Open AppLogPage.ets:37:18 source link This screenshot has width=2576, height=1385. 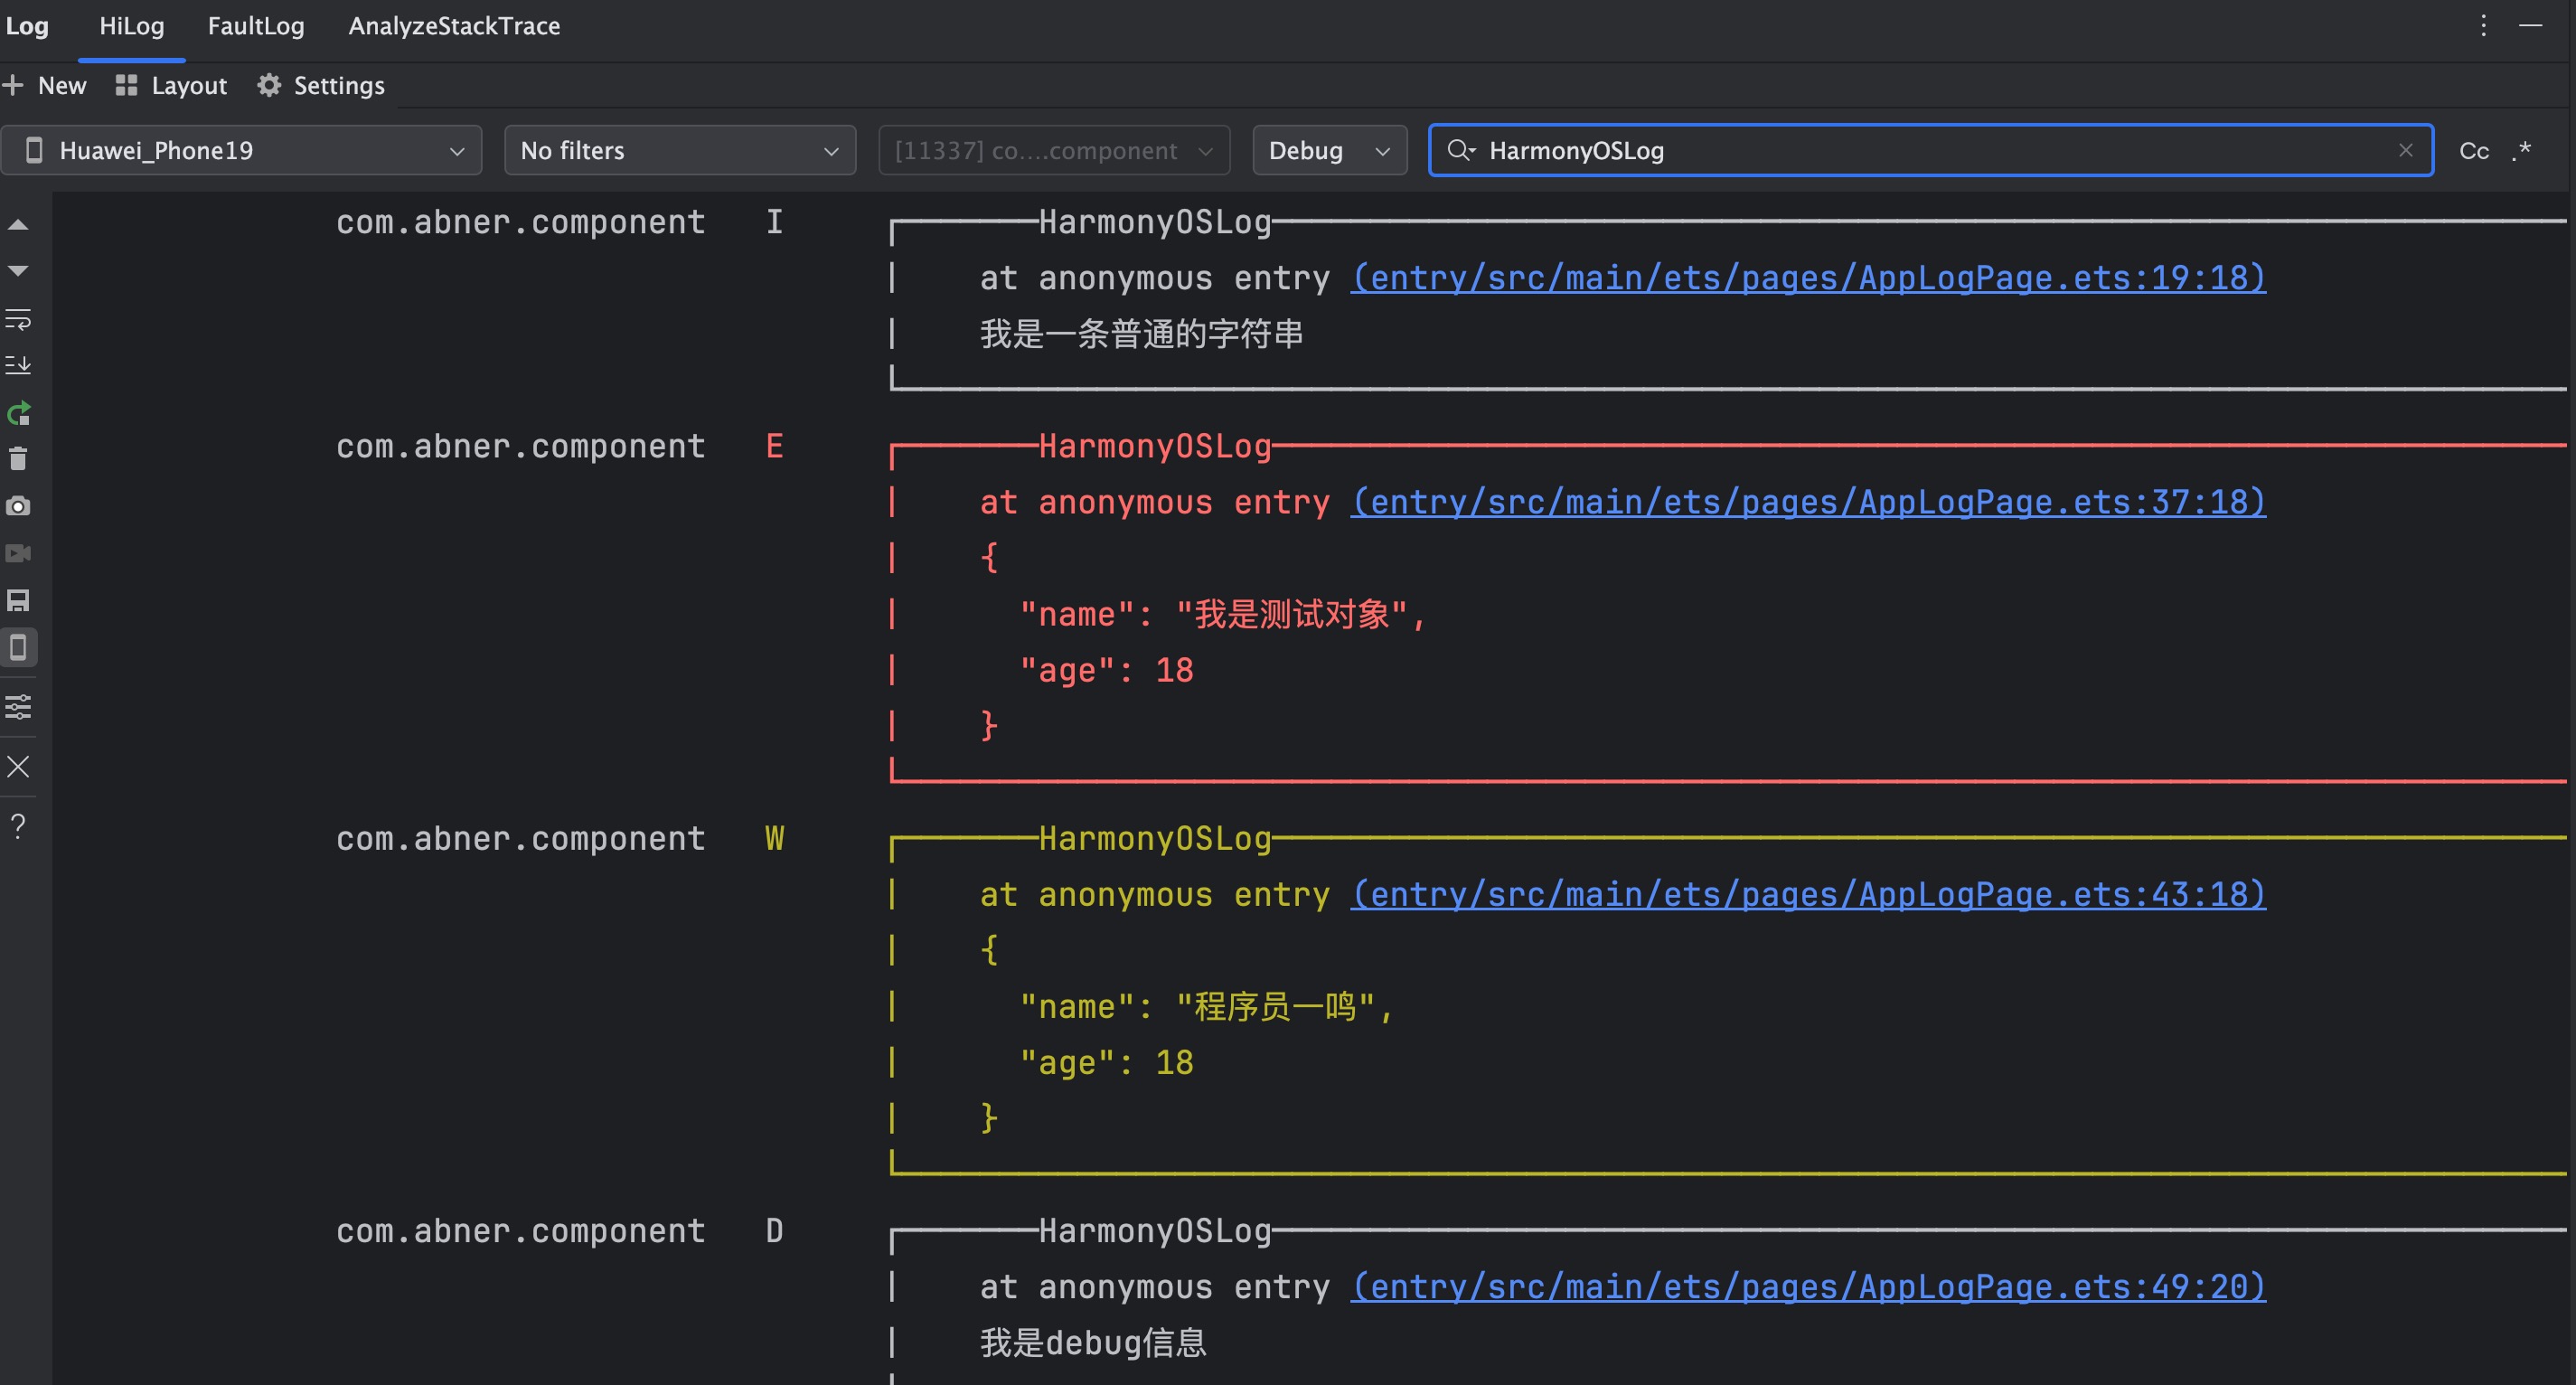pos(1807,502)
